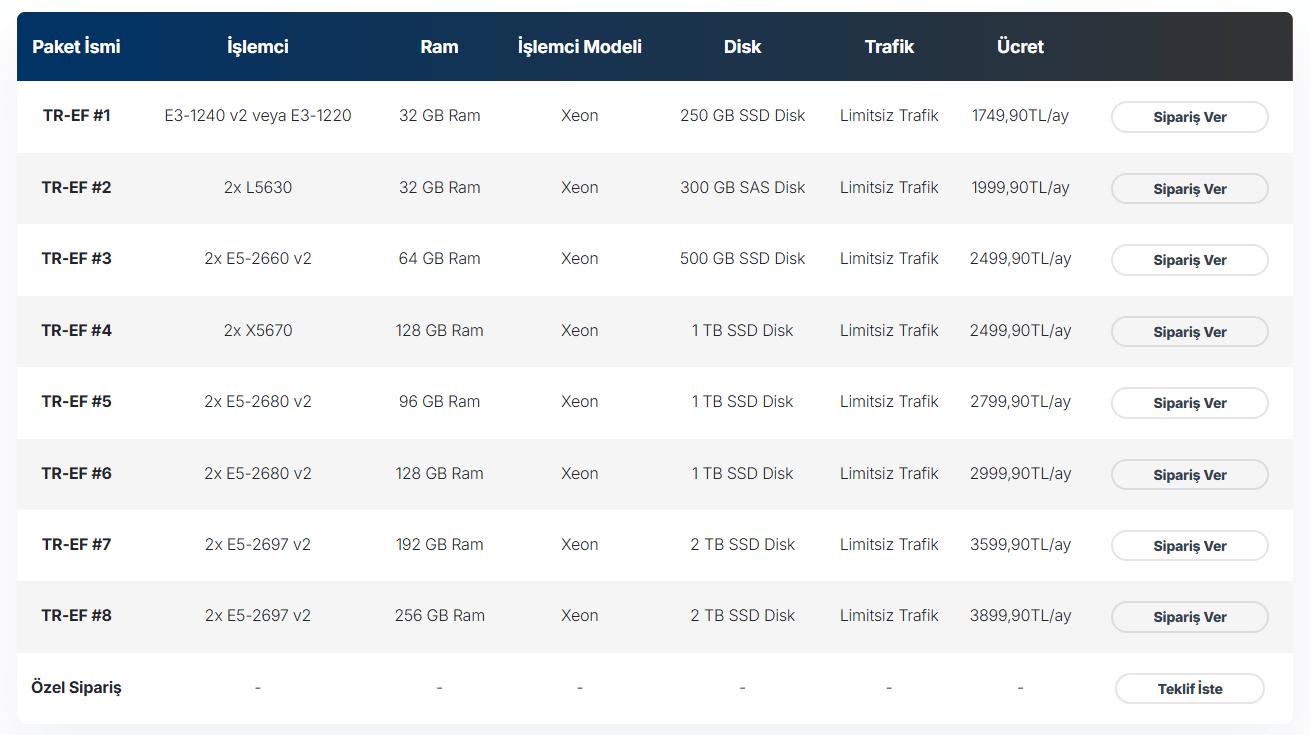This screenshot has height=735, width=1310.
Task: Click the Ücret column header
Action: (x=1020, y=47)
